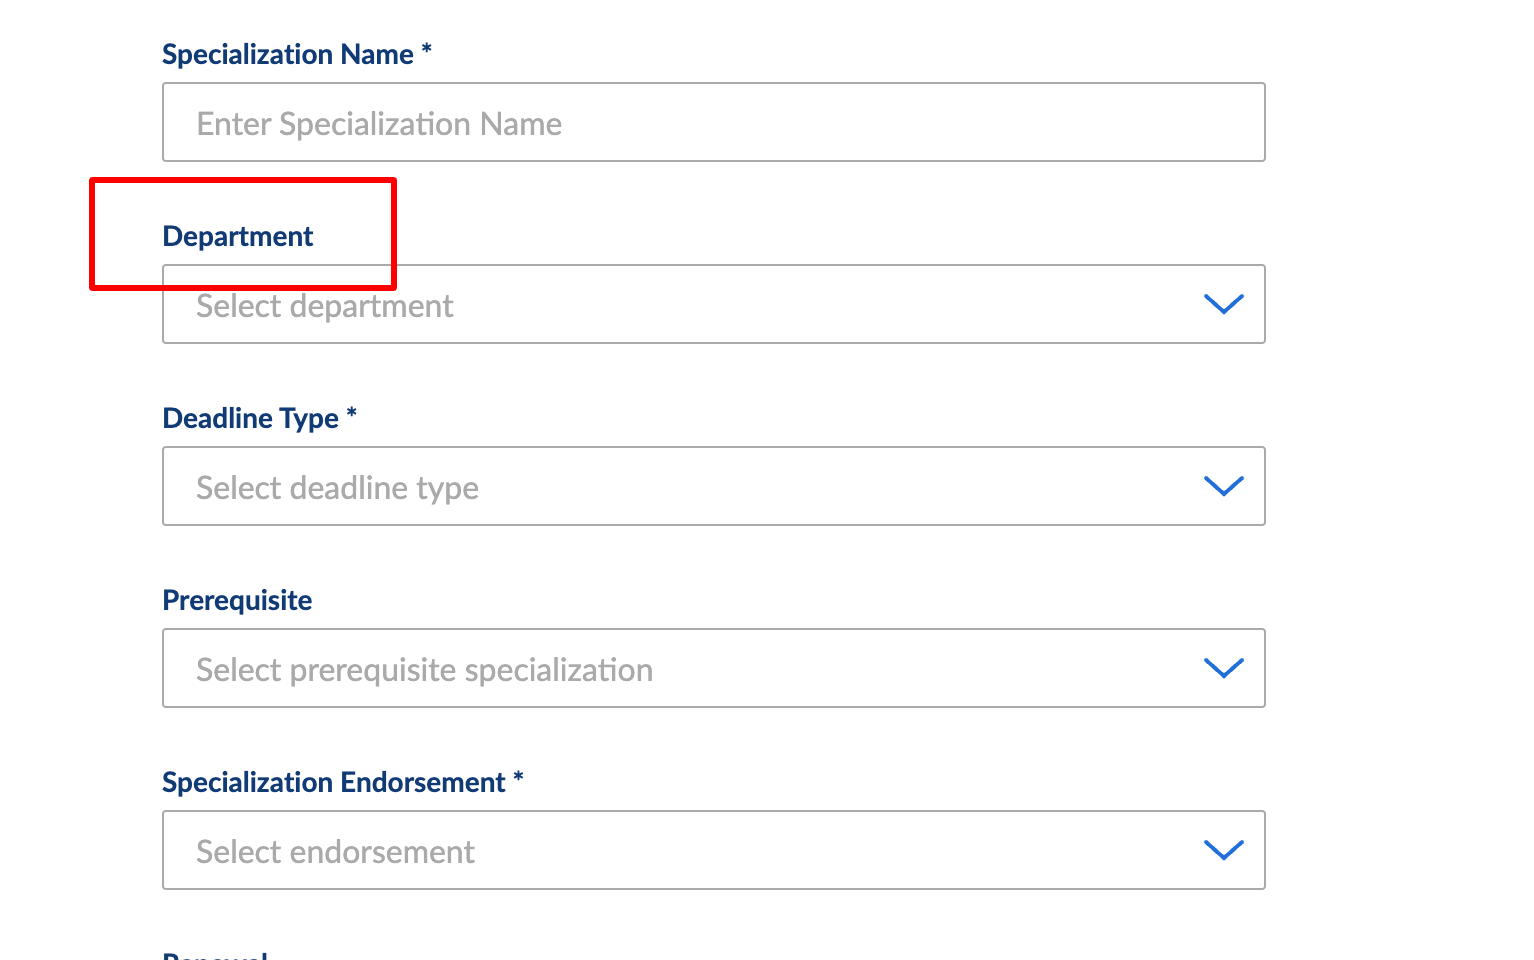
Task: Click the Prerequisite field label
Action: click(237, 601)
